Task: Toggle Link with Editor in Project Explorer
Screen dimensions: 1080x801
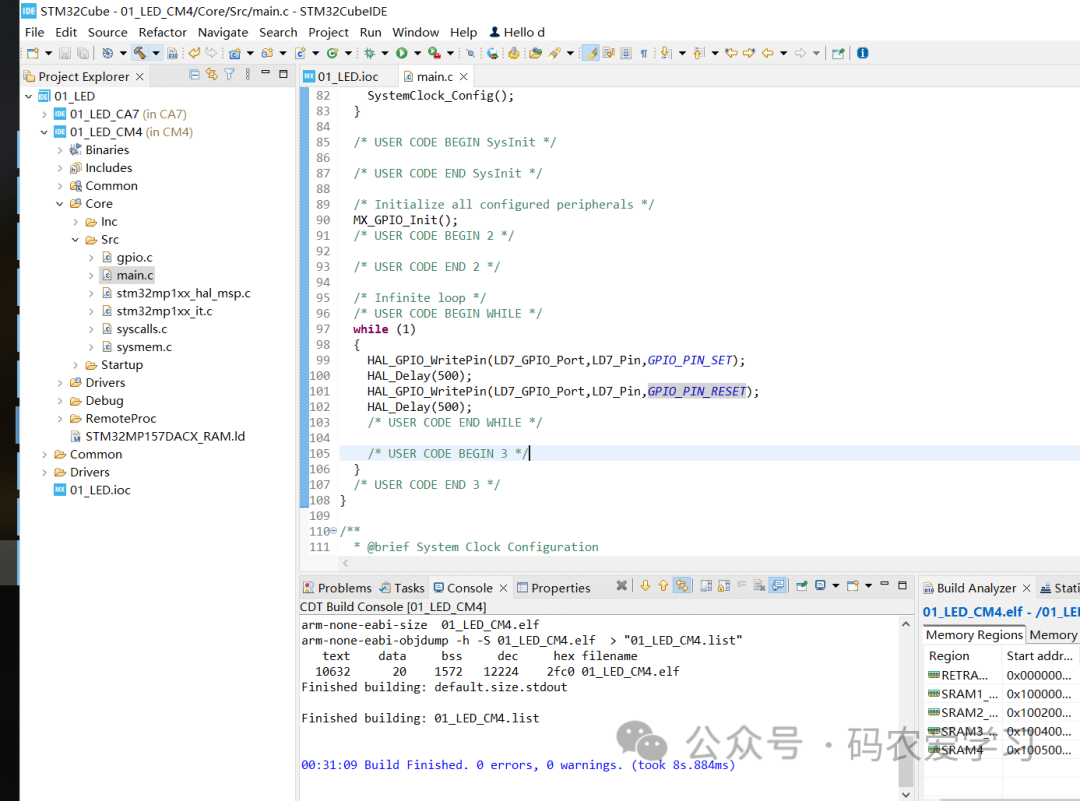Action: coord(211,74)
